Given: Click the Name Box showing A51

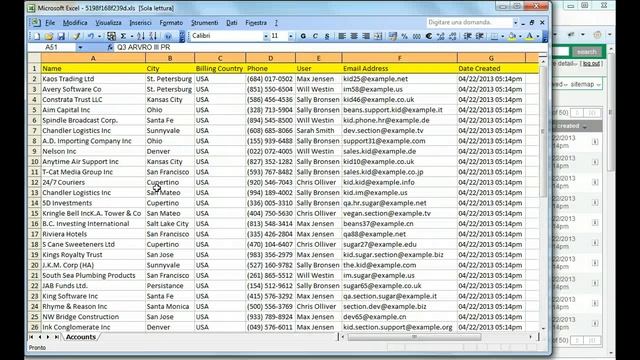Looking at the screenshot, I should [51, 47].
